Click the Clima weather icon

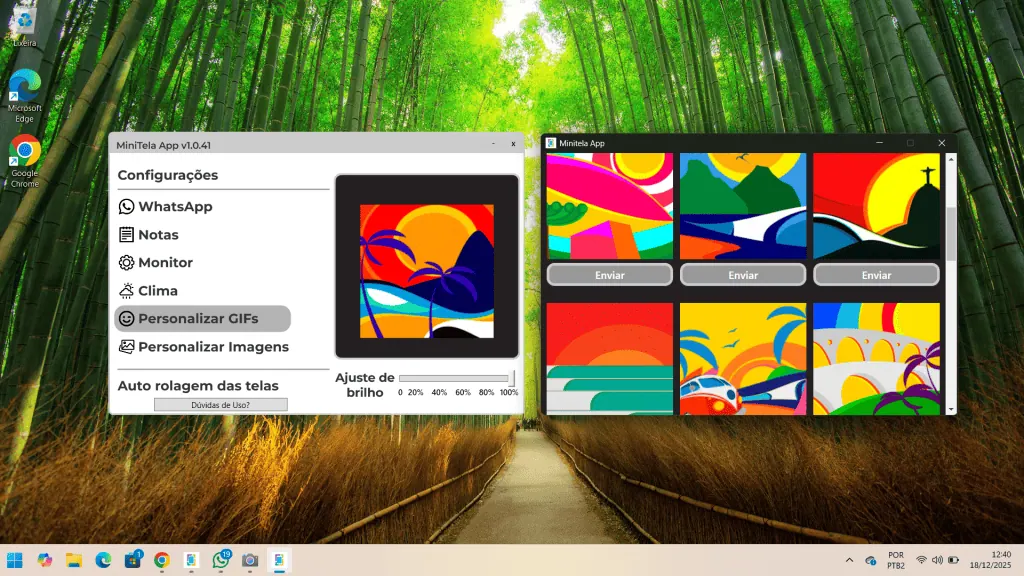click(126, 291)
